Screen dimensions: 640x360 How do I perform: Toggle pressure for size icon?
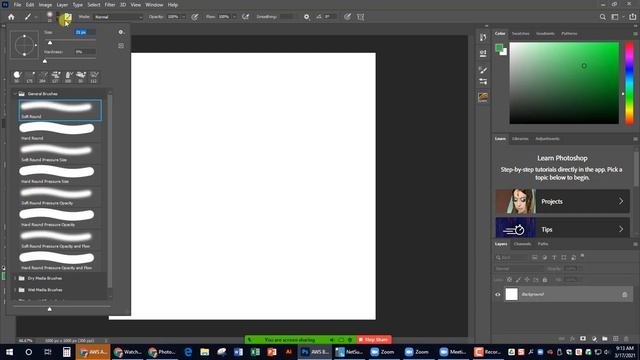347,17
